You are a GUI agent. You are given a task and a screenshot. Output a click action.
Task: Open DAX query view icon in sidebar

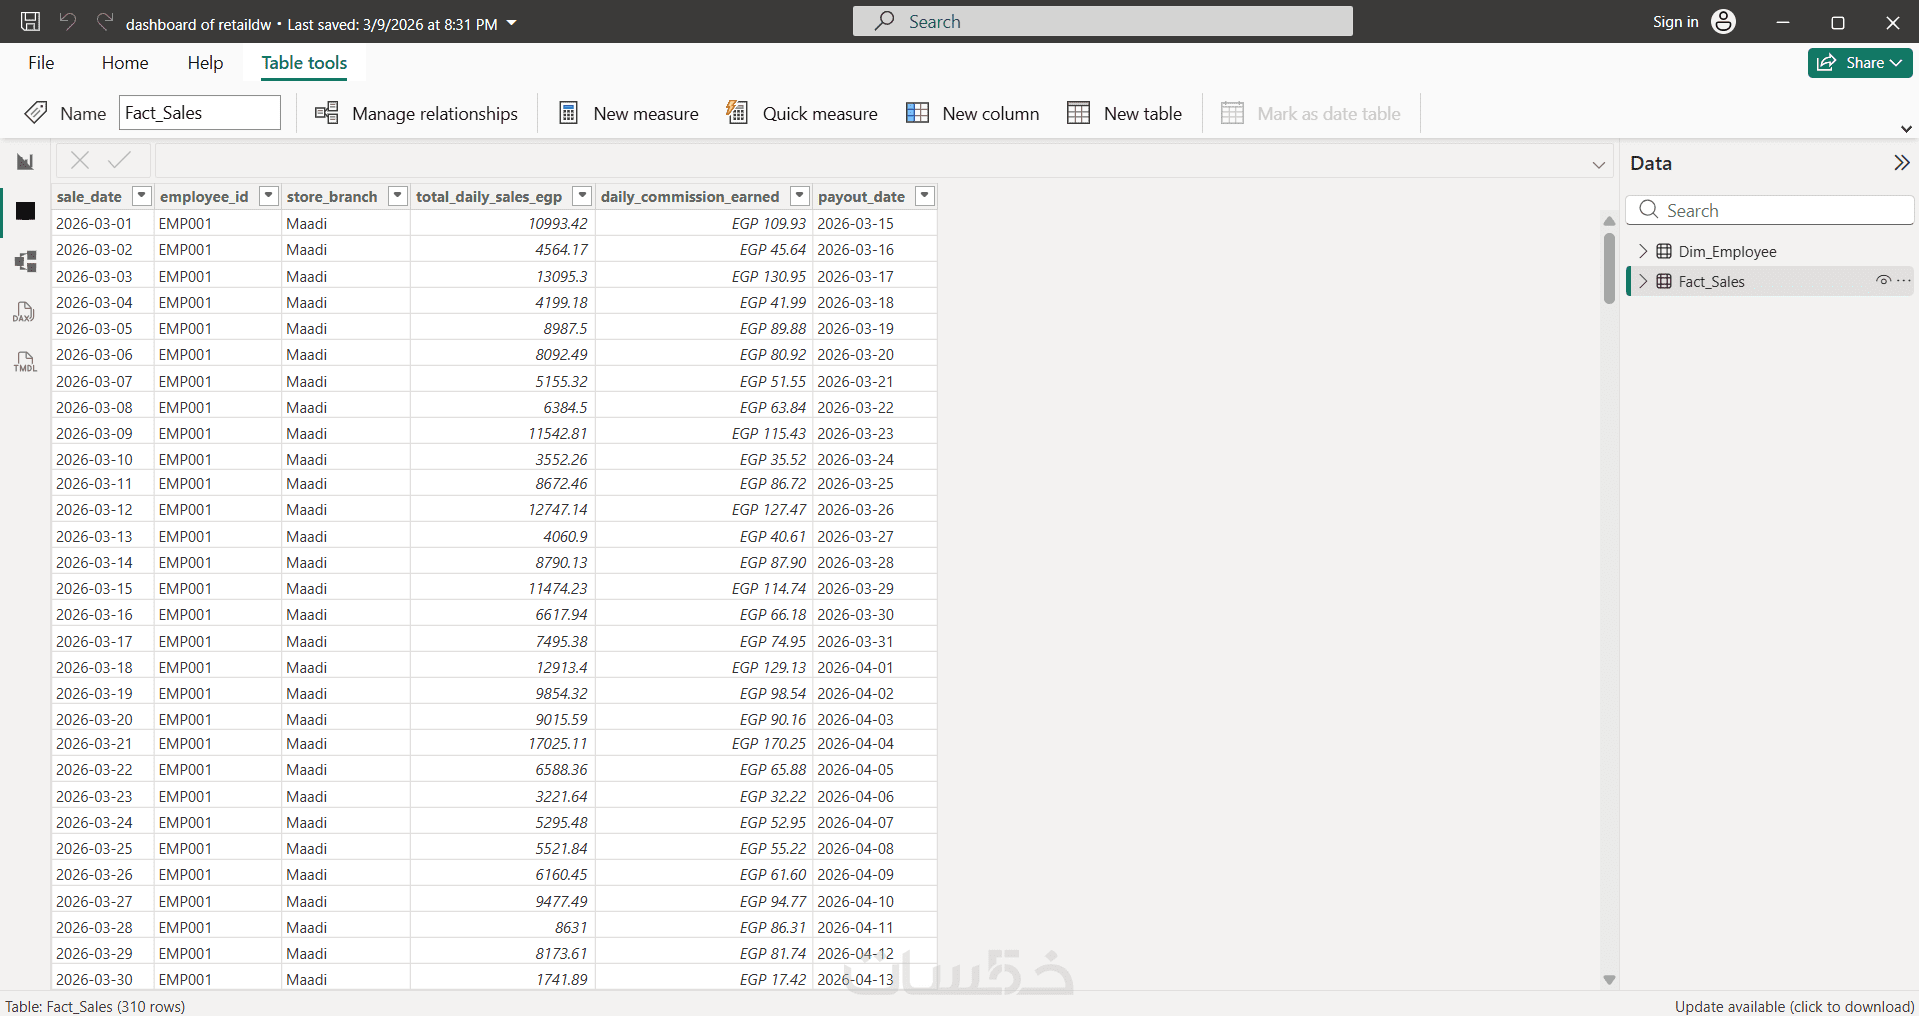pyautogui.click(x=25, y=312)
